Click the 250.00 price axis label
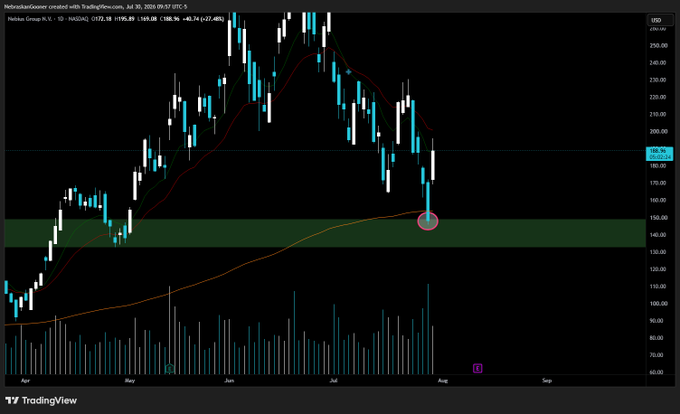 point(658,46)
